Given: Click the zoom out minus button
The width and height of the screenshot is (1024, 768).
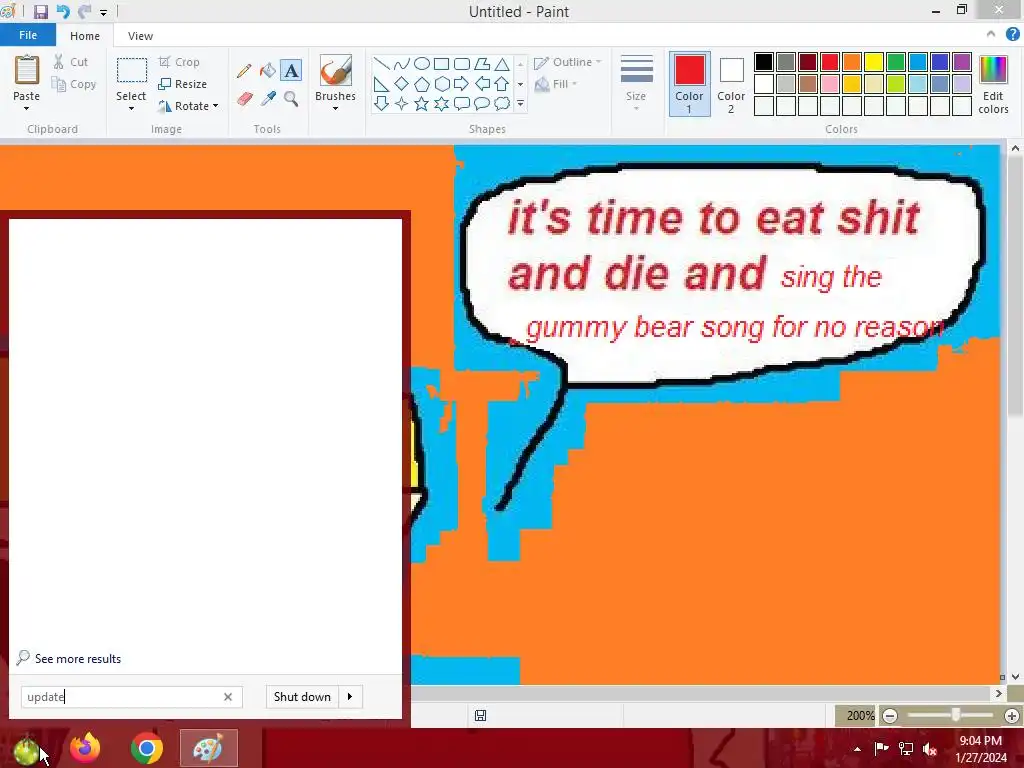Looking at the screenshot, I should point(890,716).
